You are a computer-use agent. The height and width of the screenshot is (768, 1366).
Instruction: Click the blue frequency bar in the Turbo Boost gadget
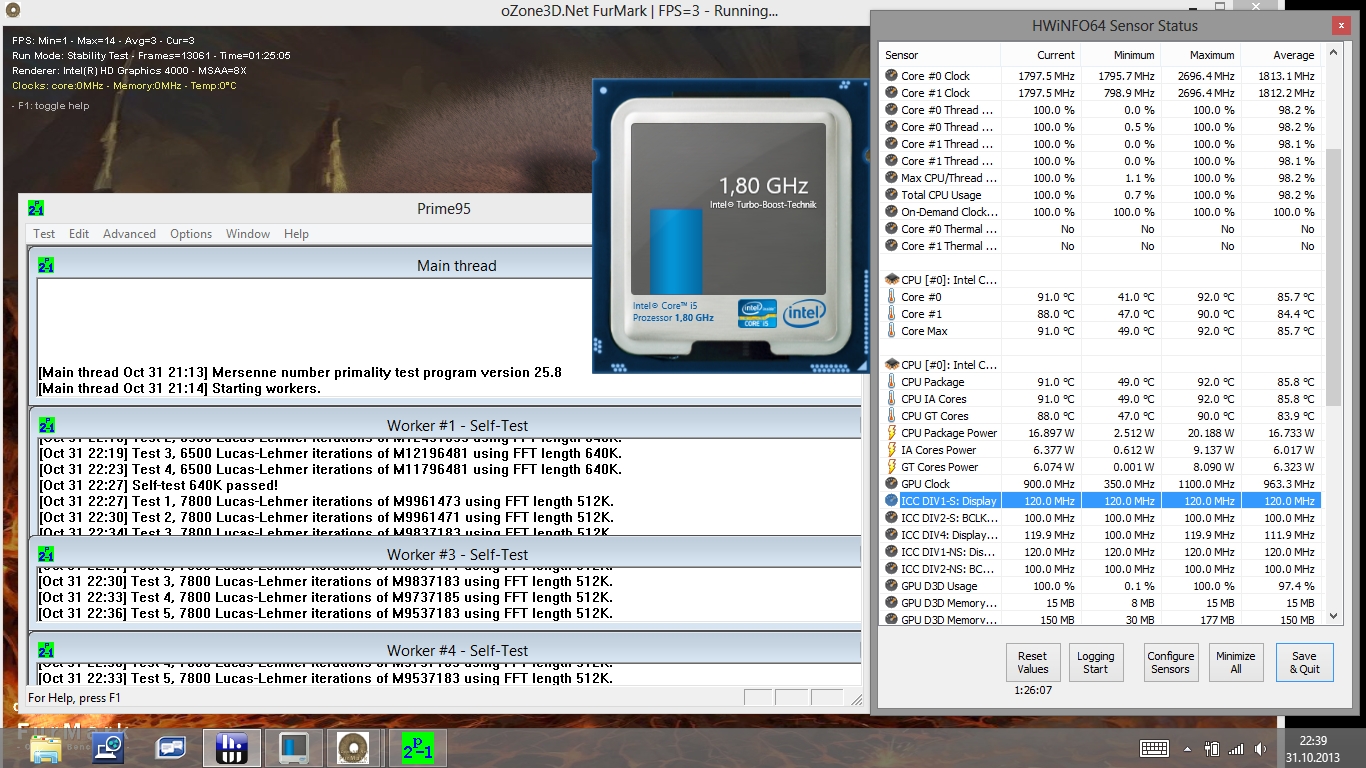[676, 252]
